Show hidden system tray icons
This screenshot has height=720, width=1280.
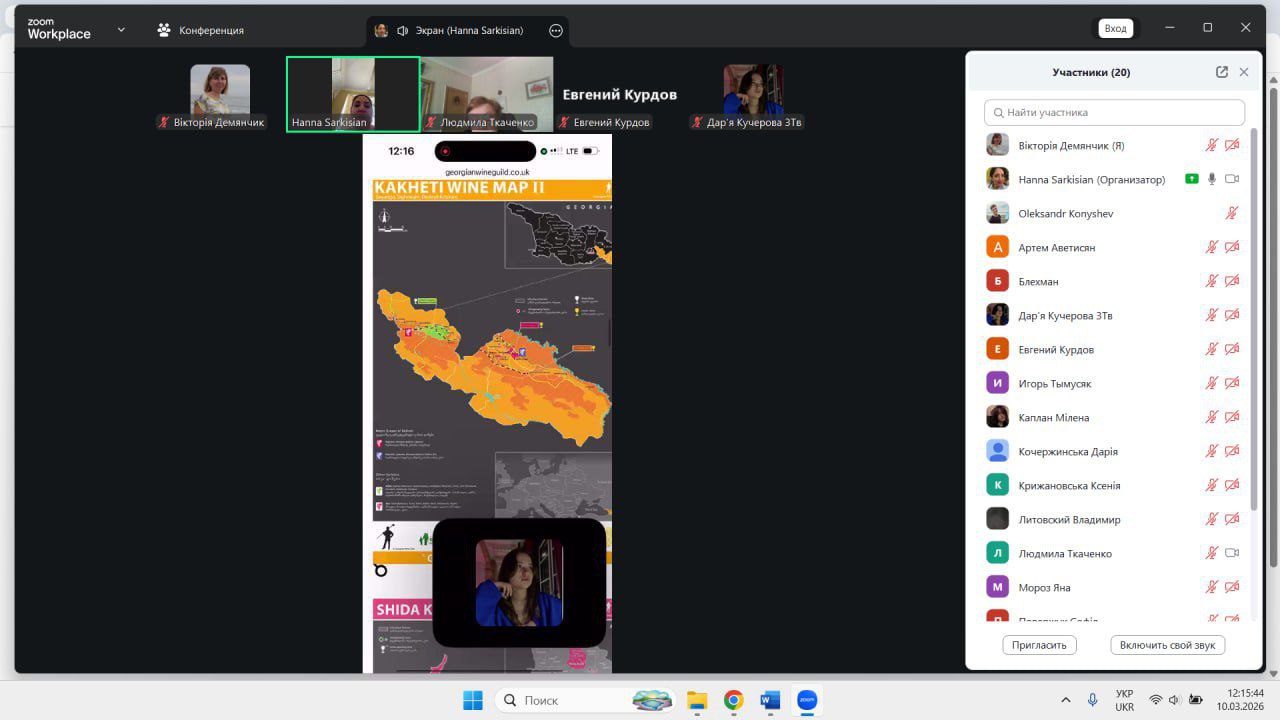point(1065,700)
